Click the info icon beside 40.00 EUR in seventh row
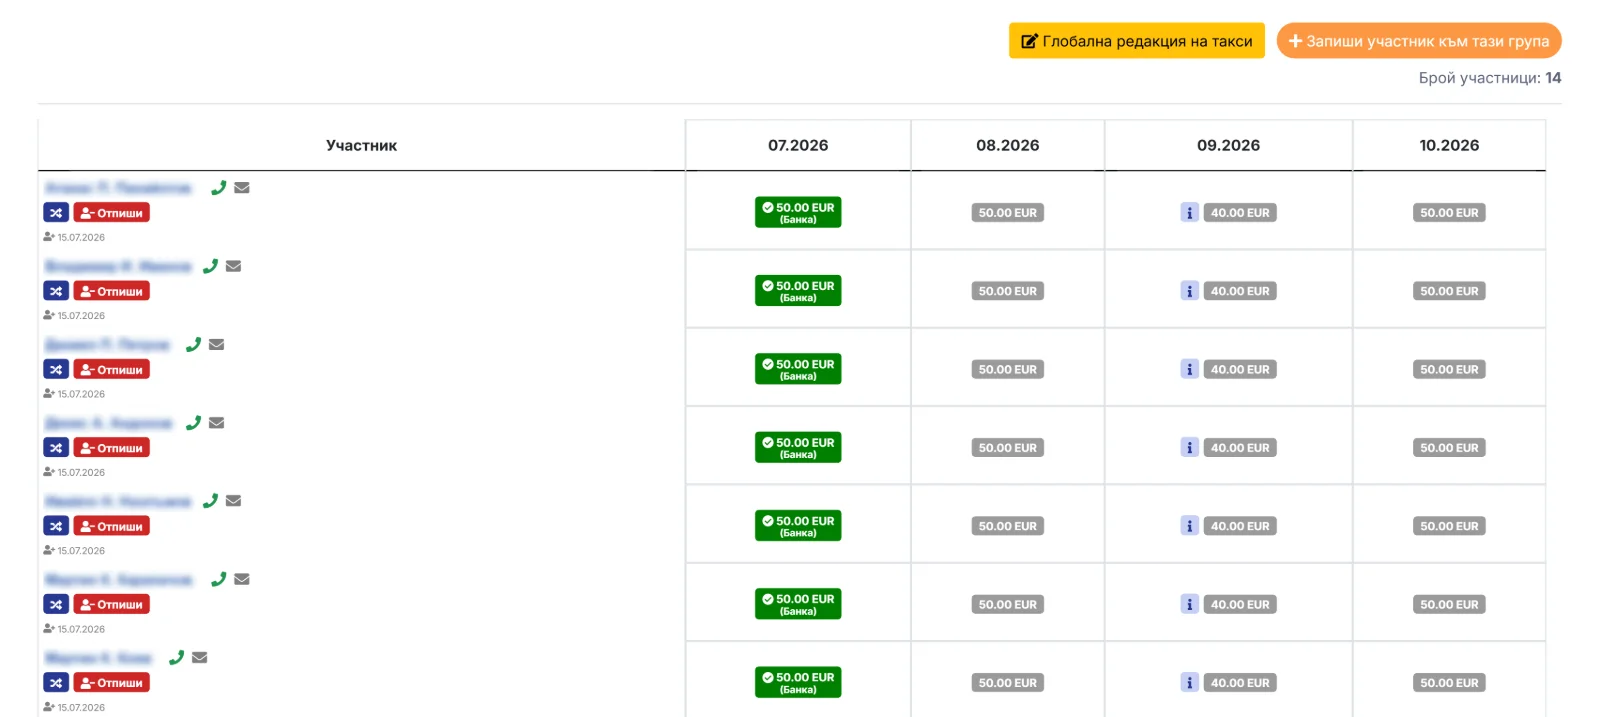 coord(1189,683)
